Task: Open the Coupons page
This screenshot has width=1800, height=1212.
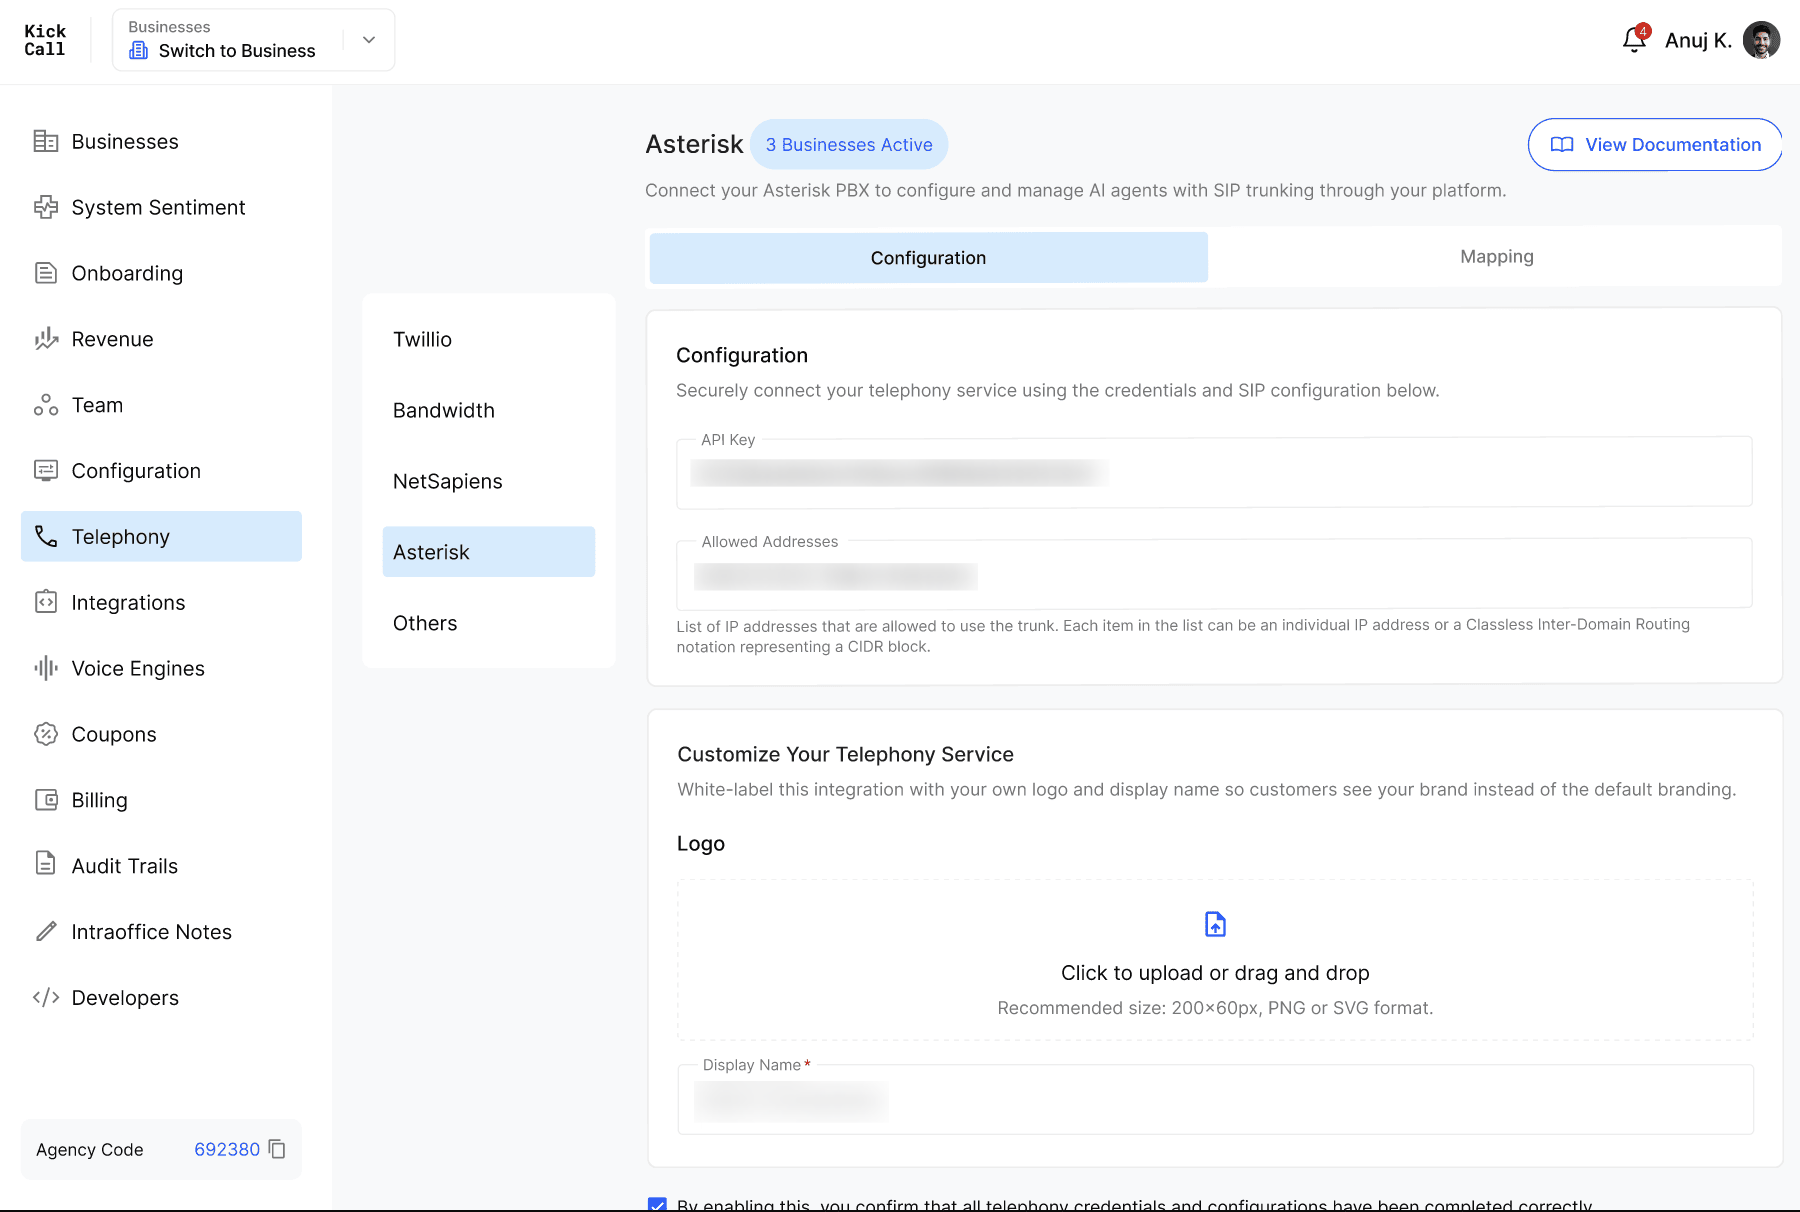Action: (x=161, y=734)
